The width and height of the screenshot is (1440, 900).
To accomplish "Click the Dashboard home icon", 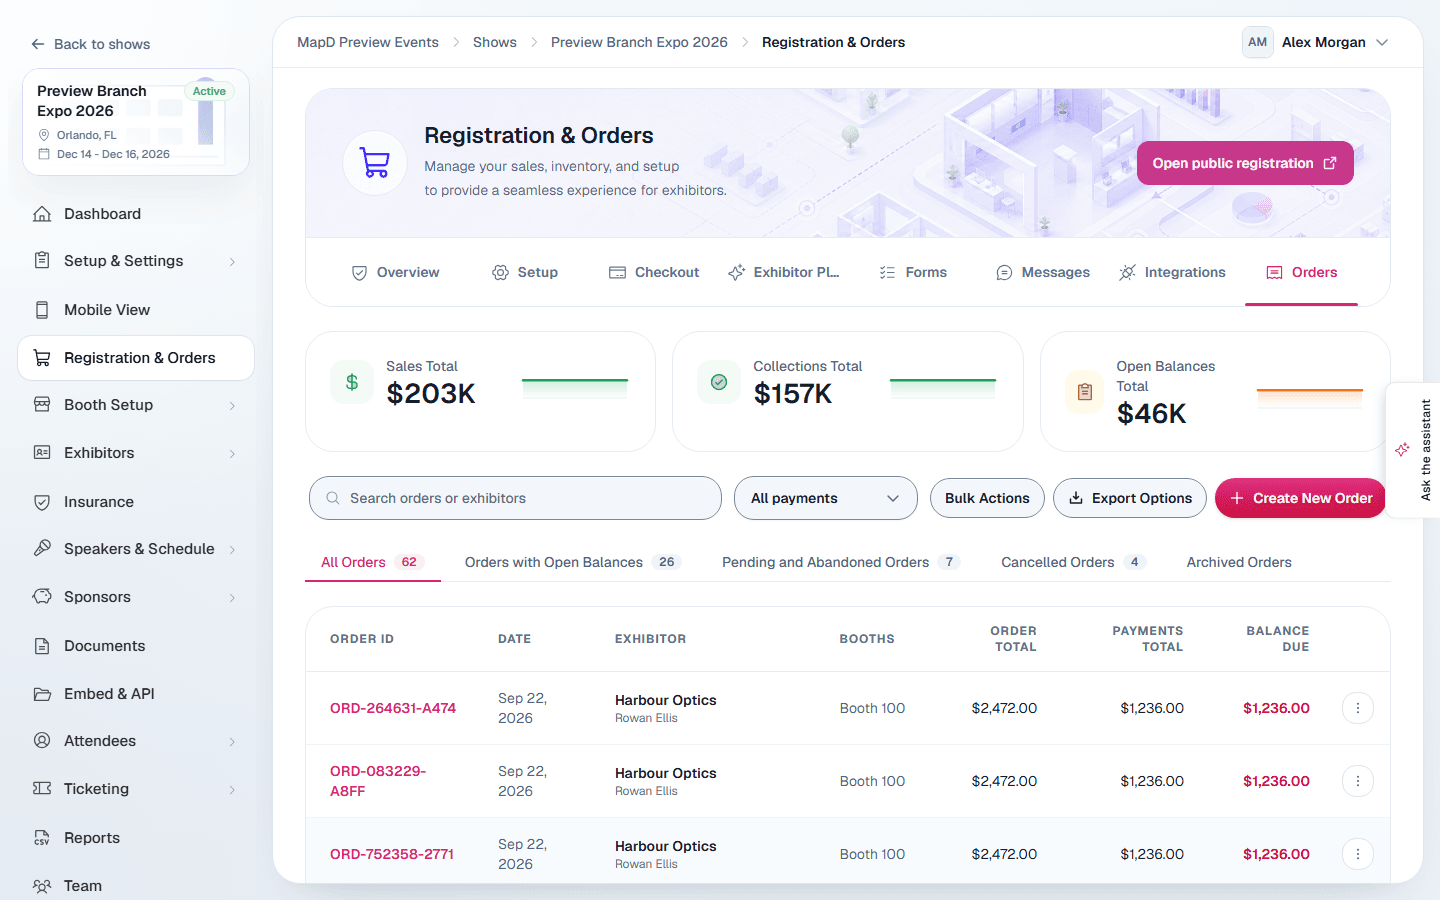I will pos(42,214).
